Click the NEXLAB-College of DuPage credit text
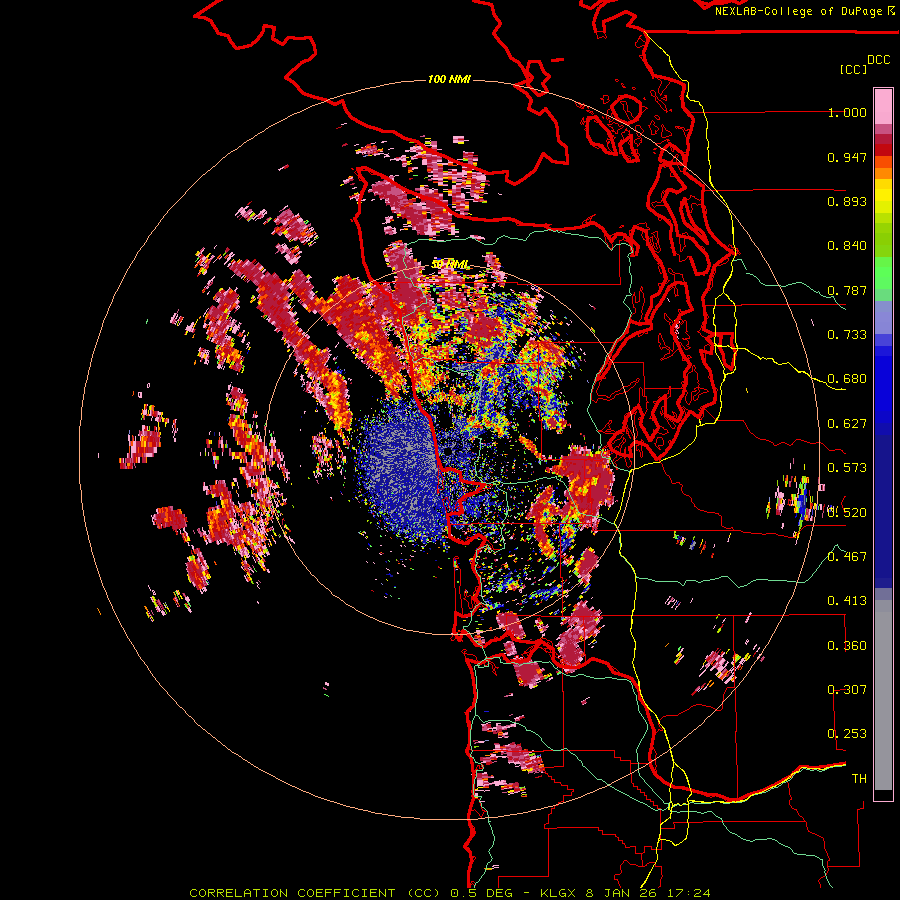 click(804, 11)
